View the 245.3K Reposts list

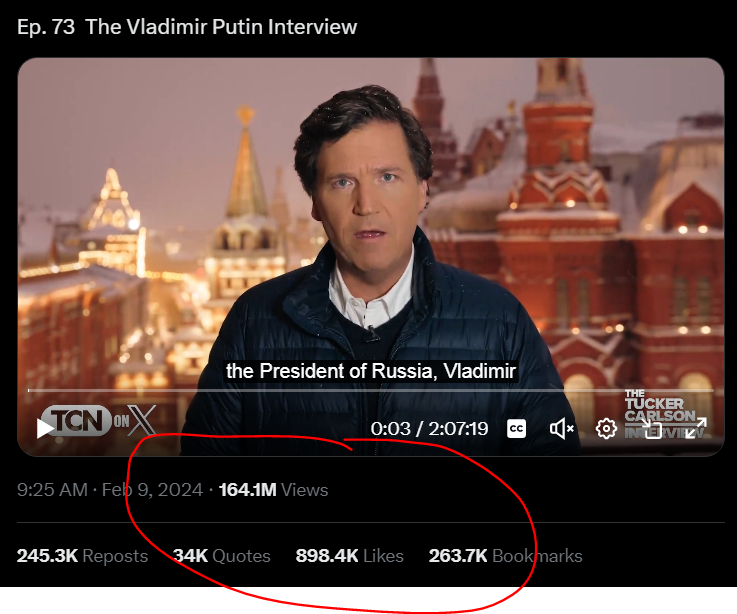coord(82,556)
